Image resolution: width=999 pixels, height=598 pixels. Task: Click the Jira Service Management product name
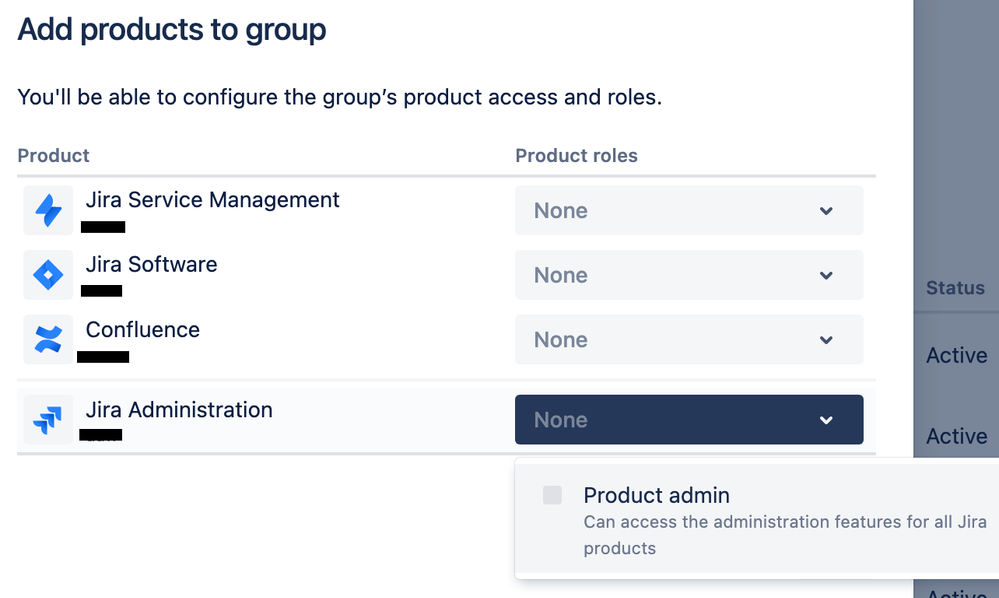click(212, 200)
